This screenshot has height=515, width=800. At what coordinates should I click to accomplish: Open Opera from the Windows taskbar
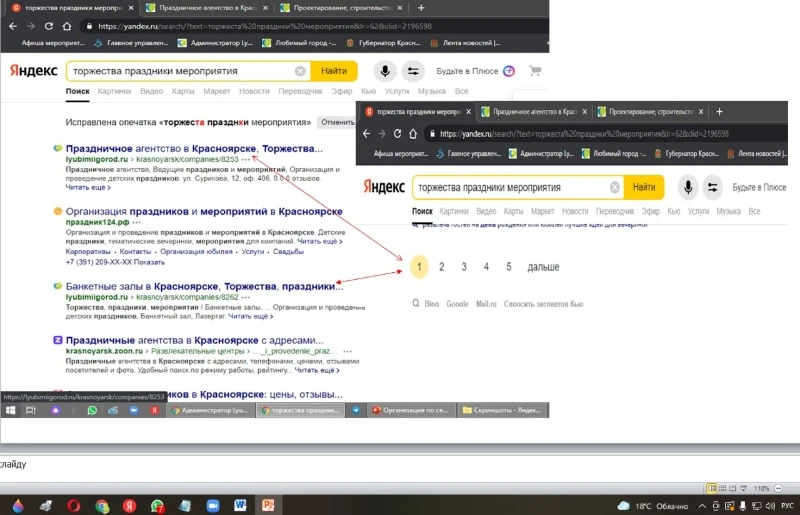[x=73, y=505]
